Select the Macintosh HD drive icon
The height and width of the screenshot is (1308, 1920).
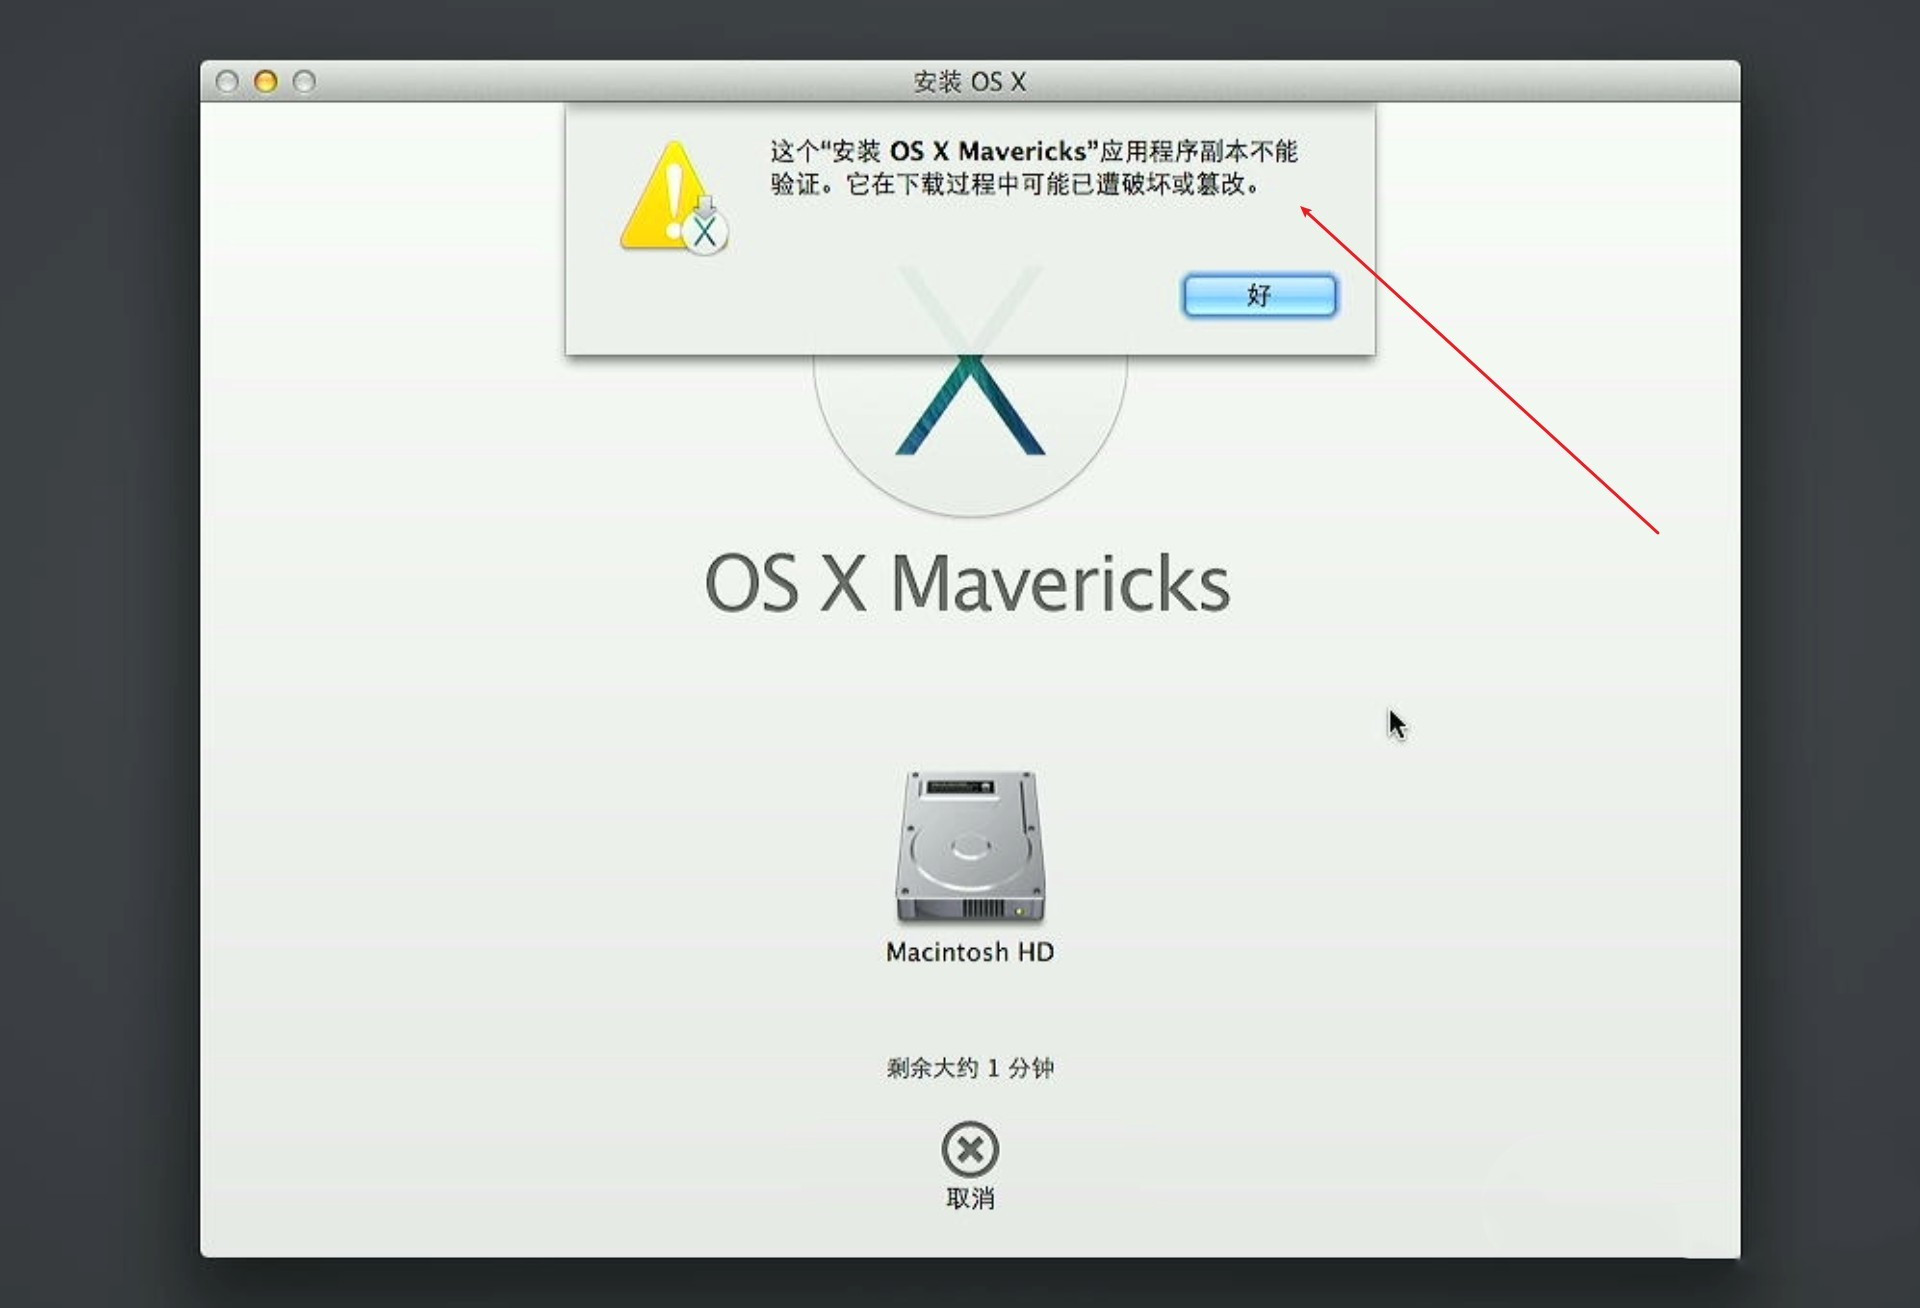tap(969, 846)
